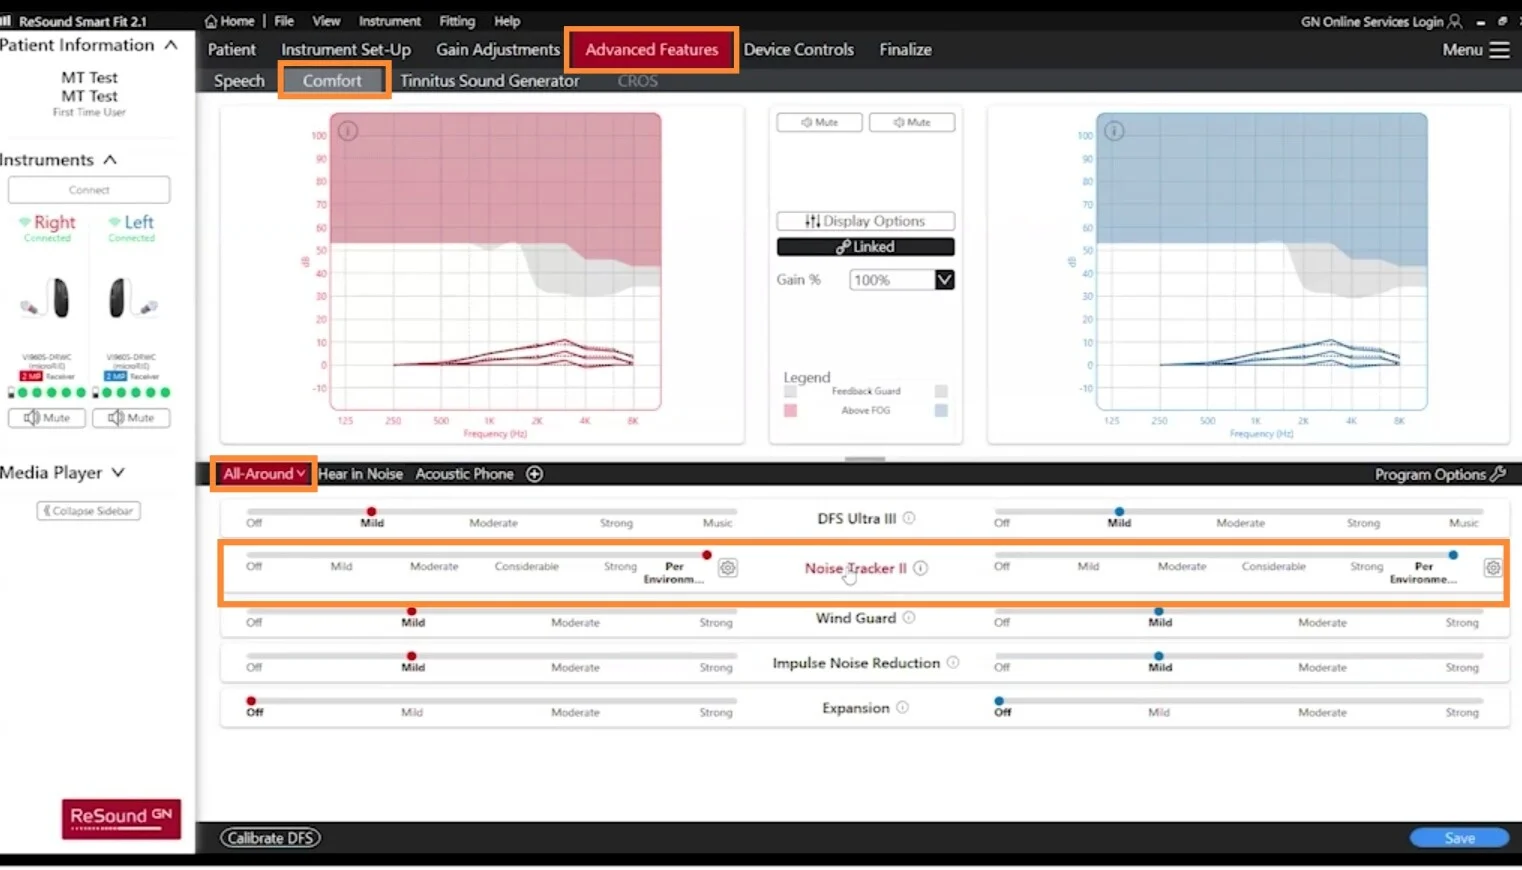Click the info icon on the red graph
Viewport: 1522px width, 870px height.
[348, 131]
